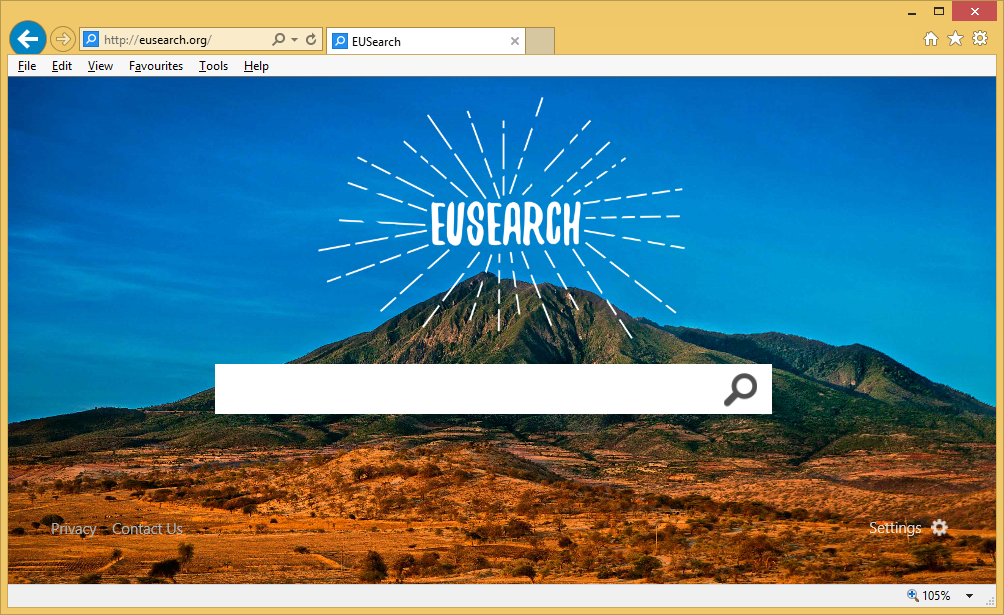Close the EUSearch tab

coord(515,42)
